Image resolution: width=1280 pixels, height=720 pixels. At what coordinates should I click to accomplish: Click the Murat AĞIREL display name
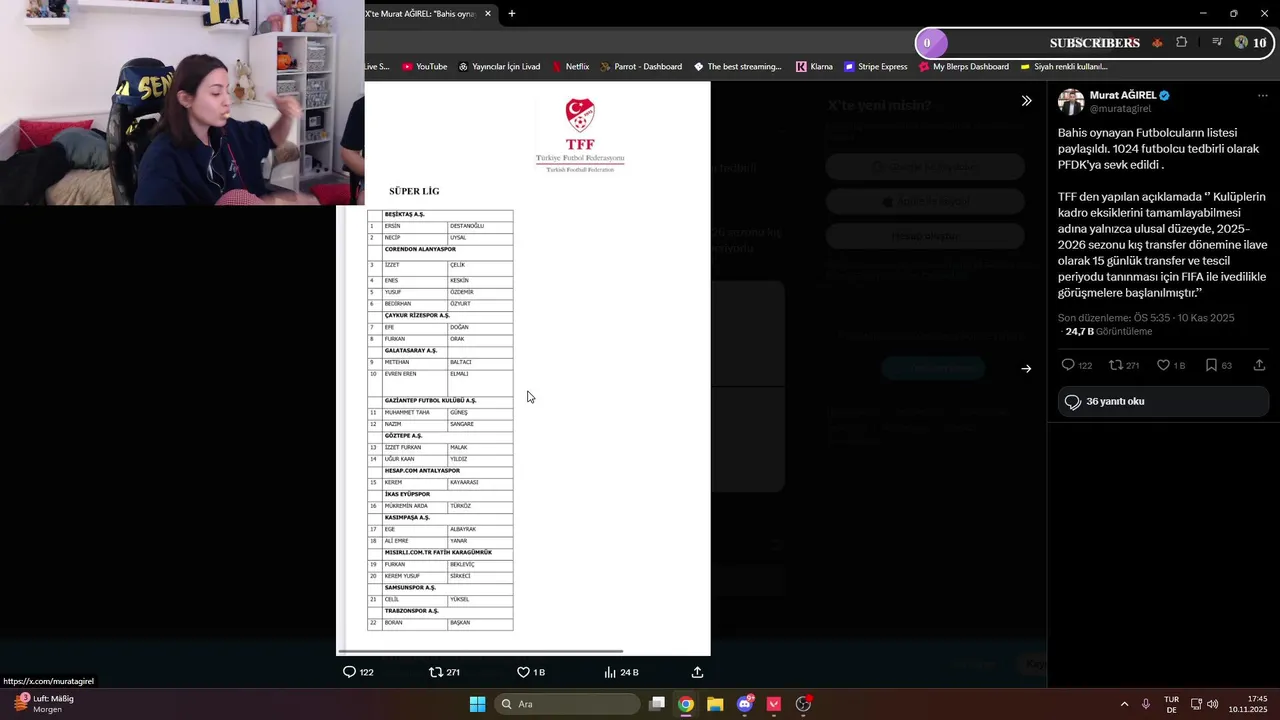tap(1123, 95)
